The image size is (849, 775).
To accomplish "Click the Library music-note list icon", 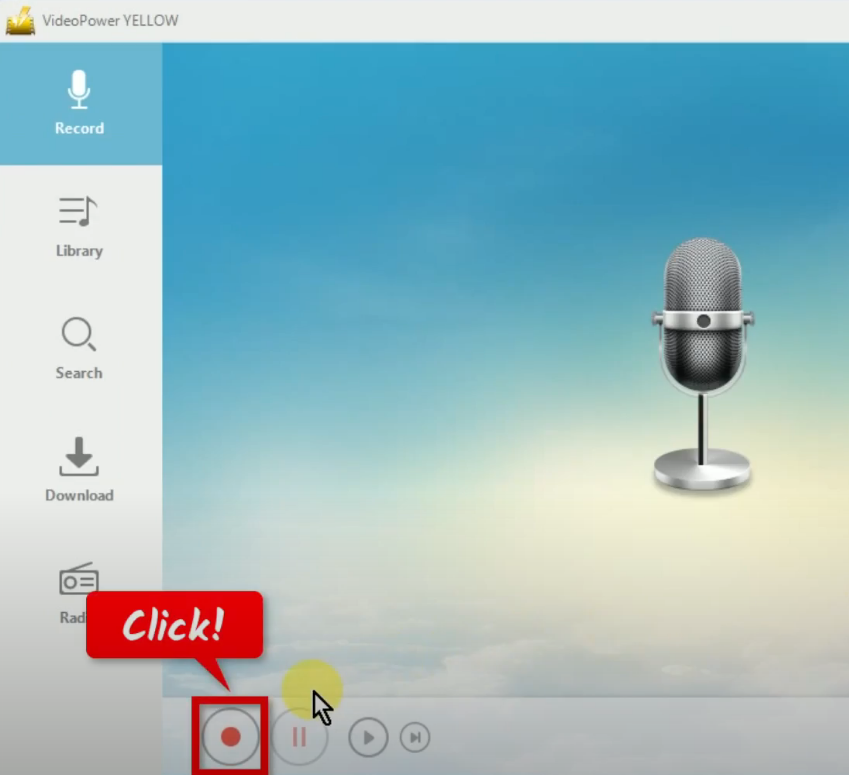I will click(x=79, y=211).
